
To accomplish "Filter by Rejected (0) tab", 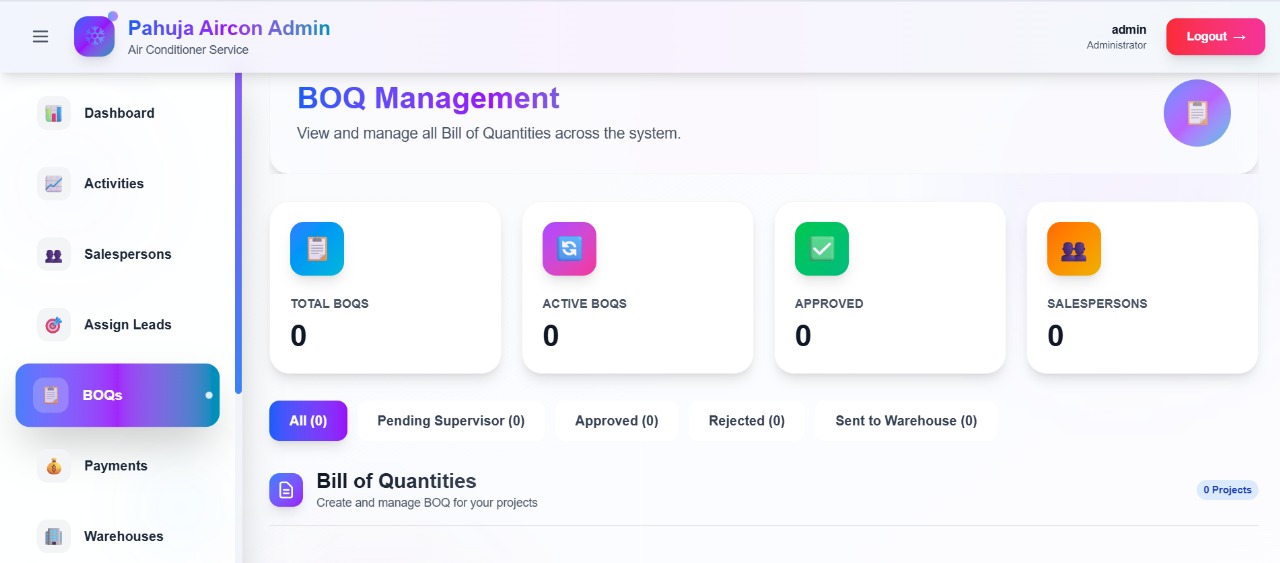I will [746, 421].
